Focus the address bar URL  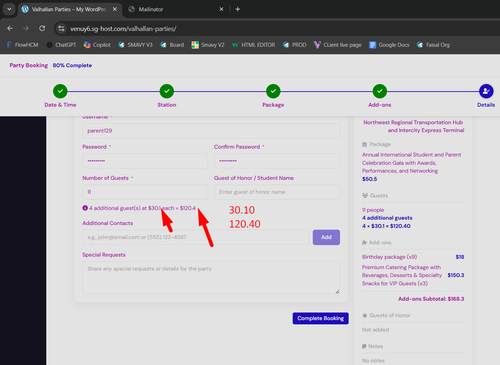(x=123, y=29)
